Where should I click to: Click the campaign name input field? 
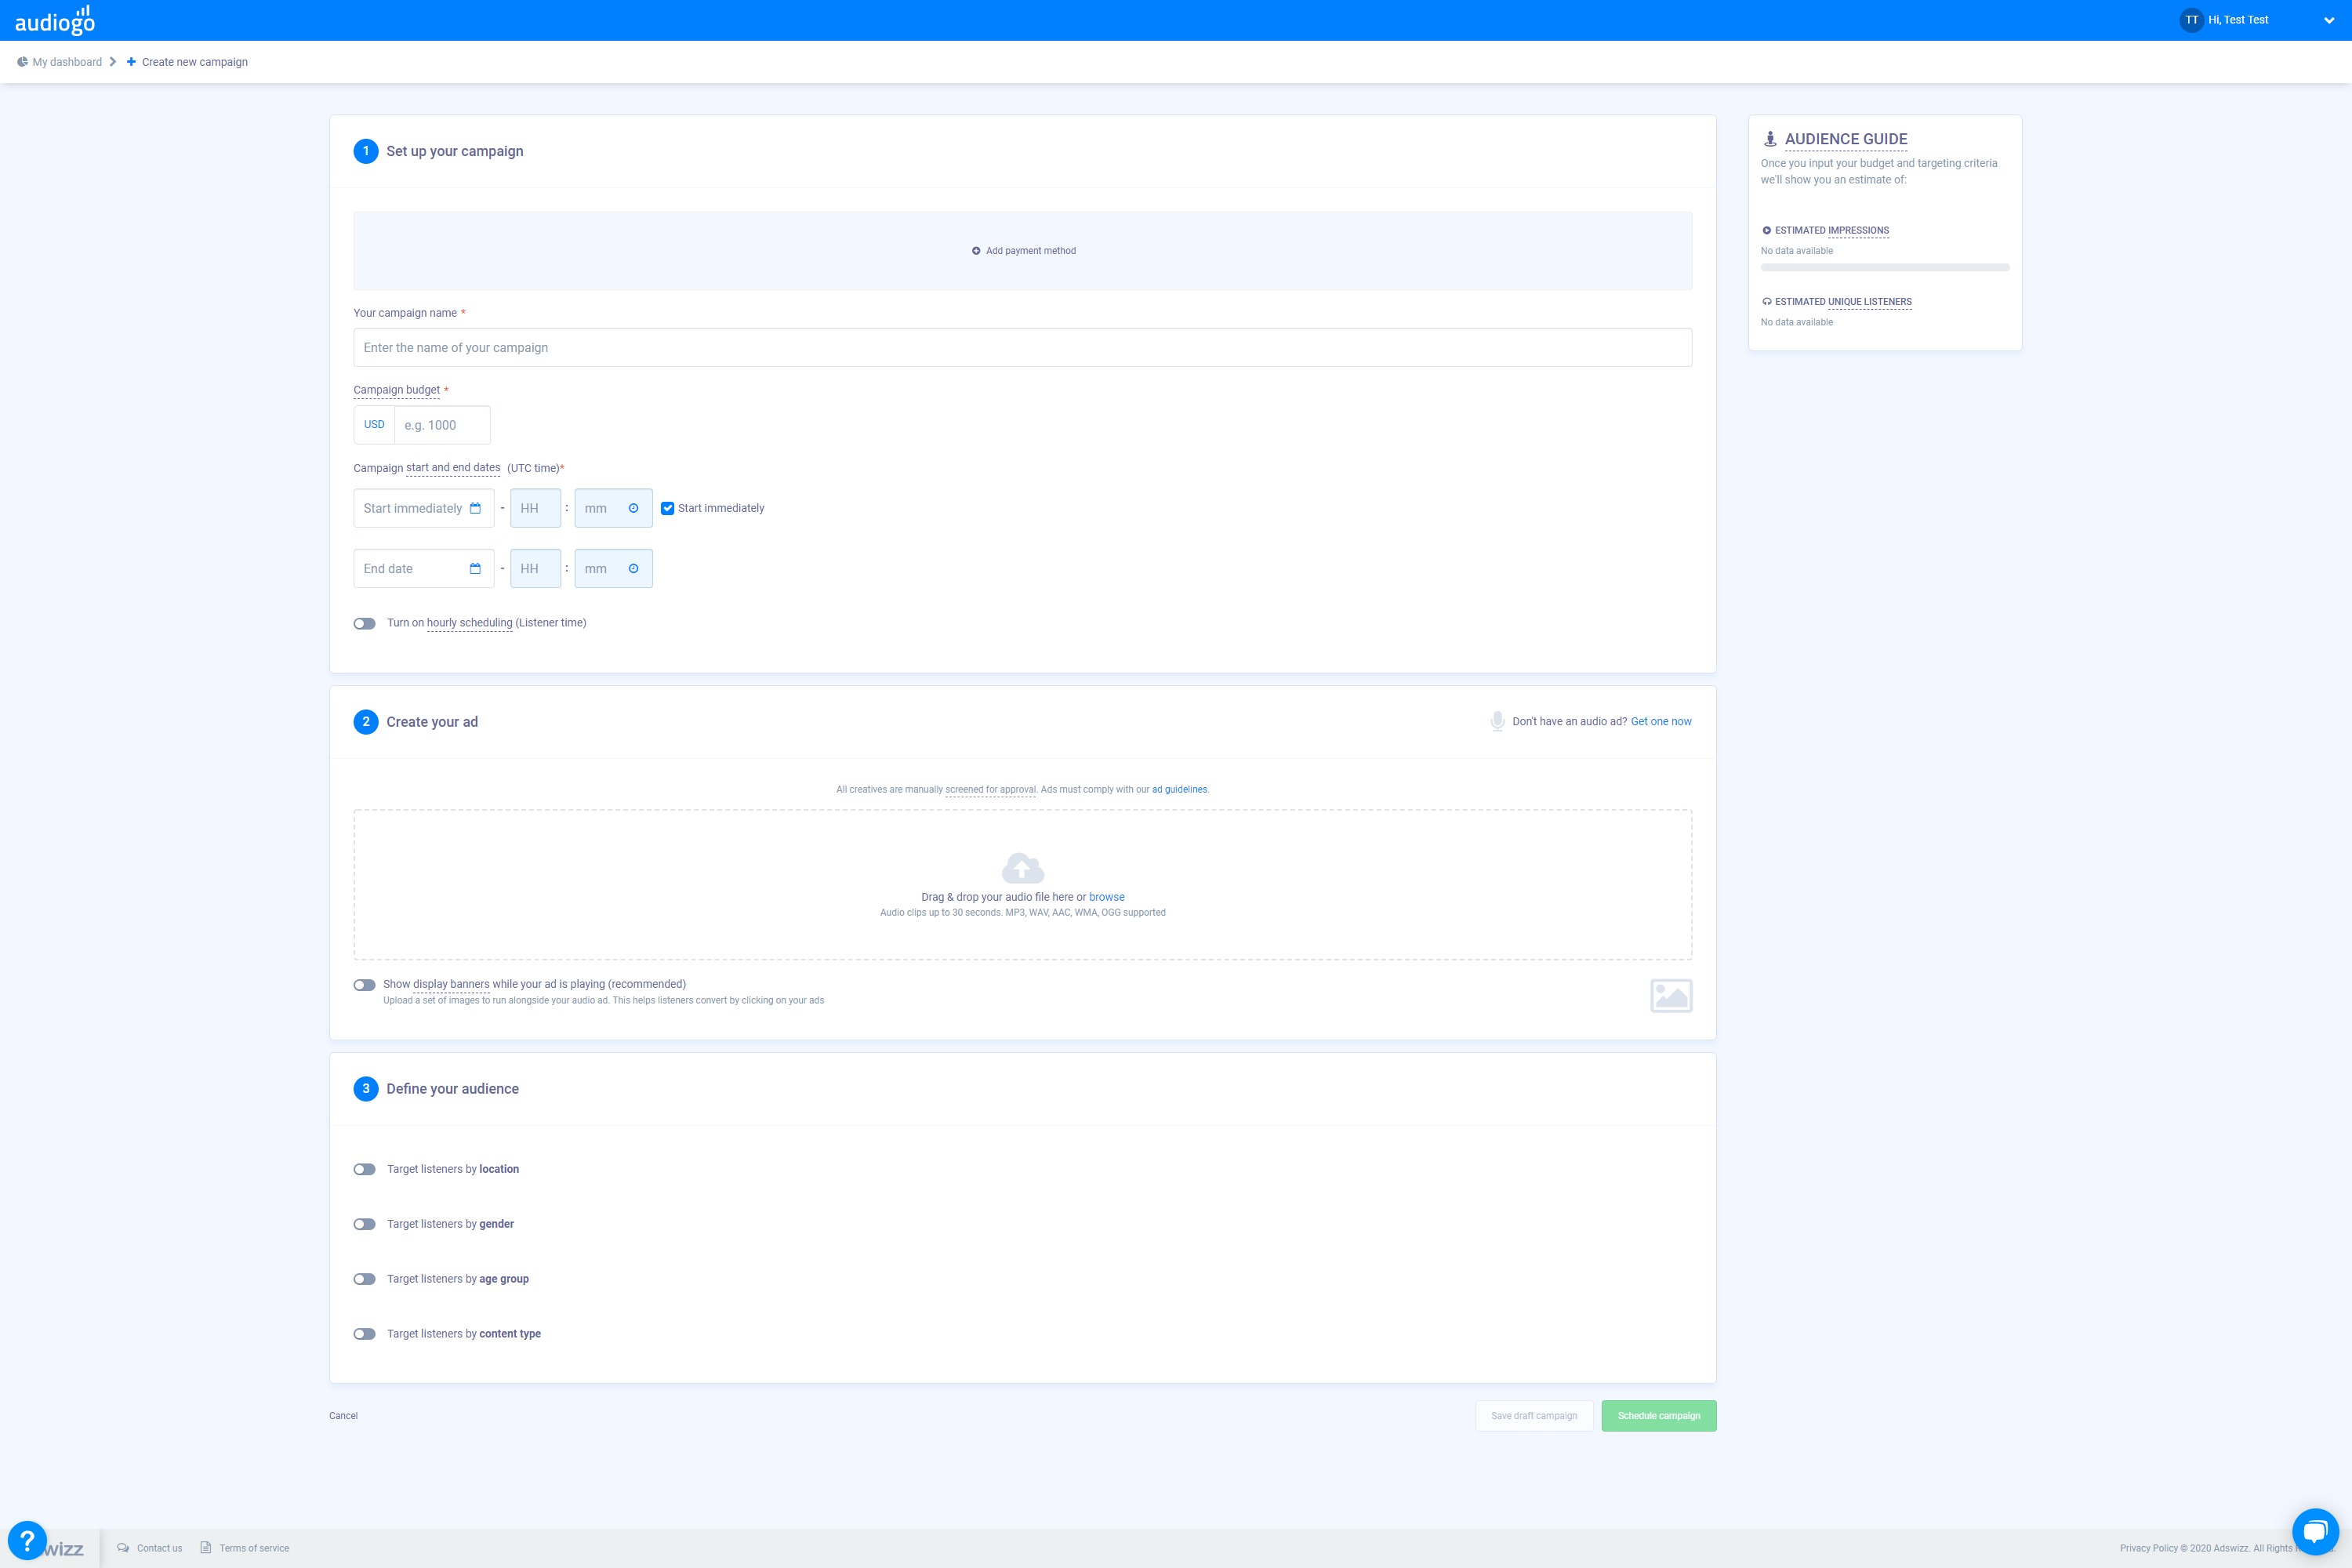1022,348
